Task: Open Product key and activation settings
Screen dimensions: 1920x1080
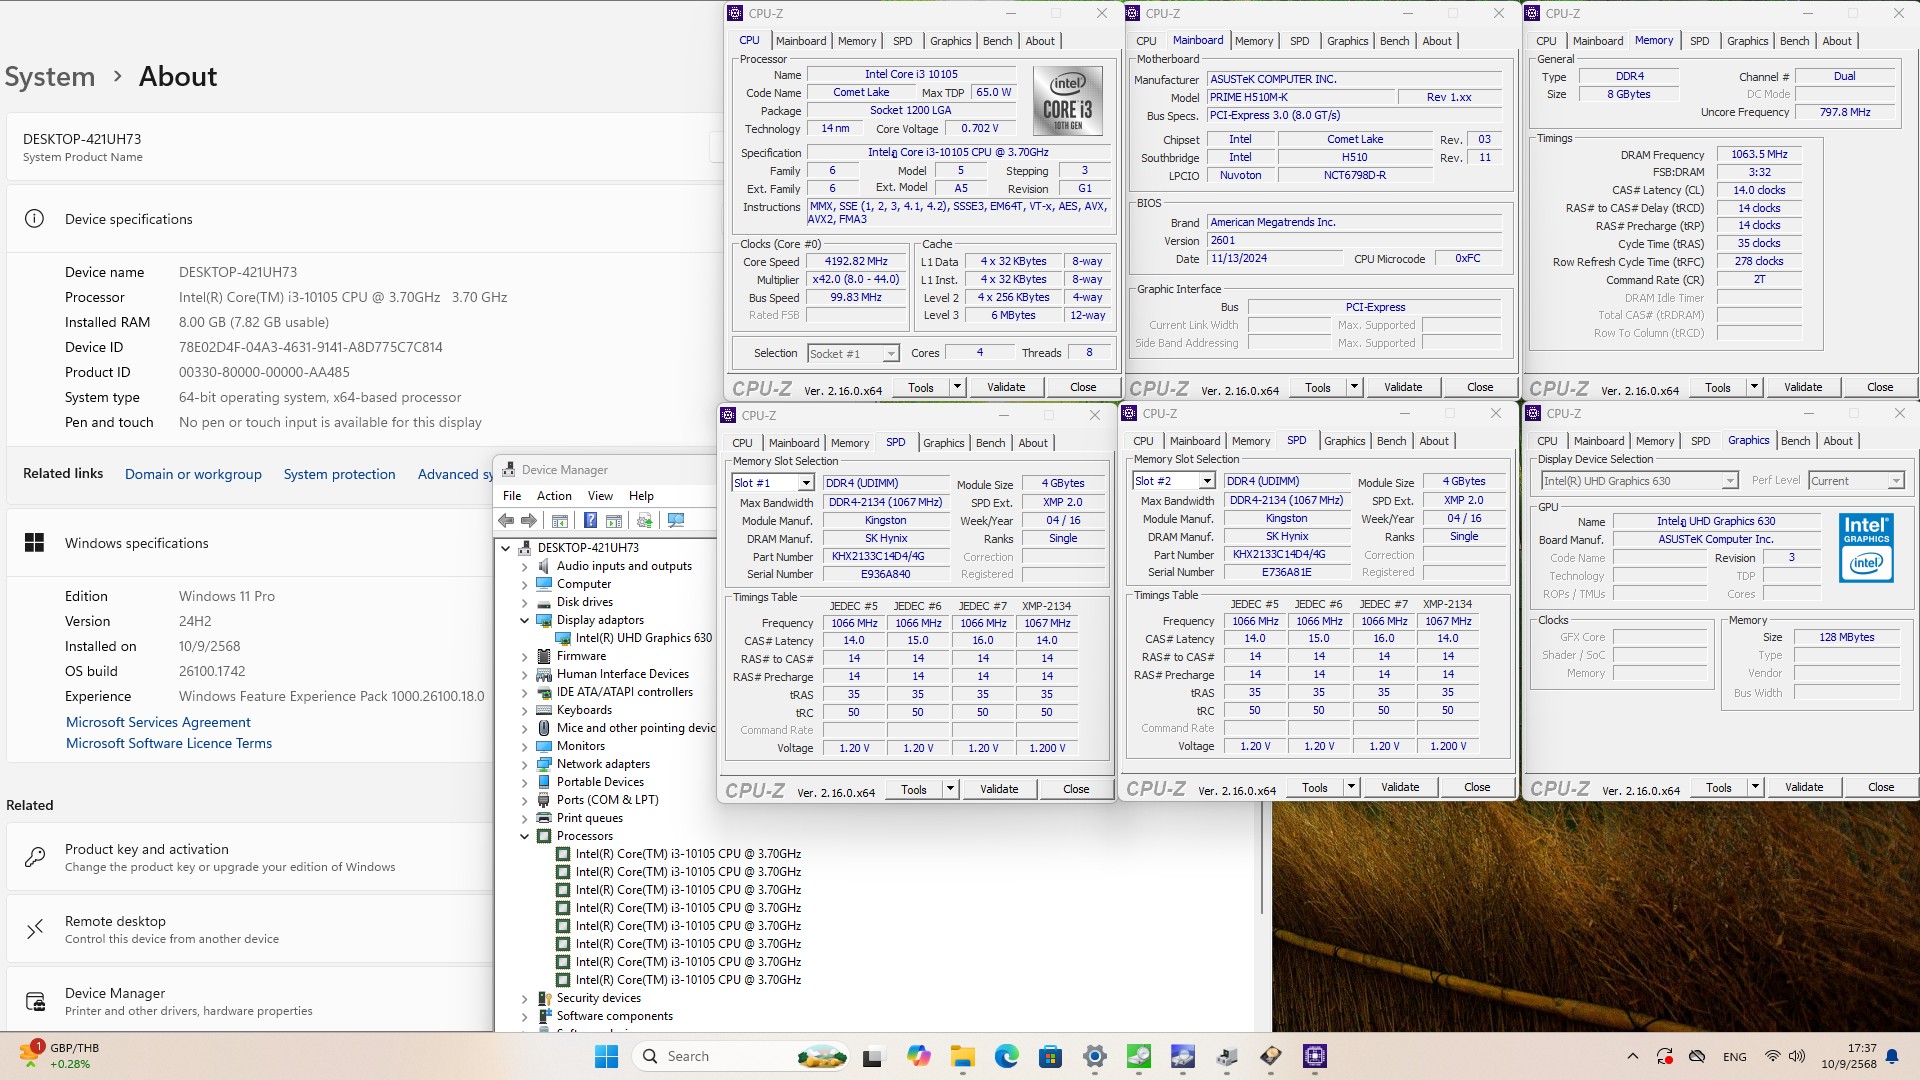Action: pyautogui.click(x=250, y=857)
